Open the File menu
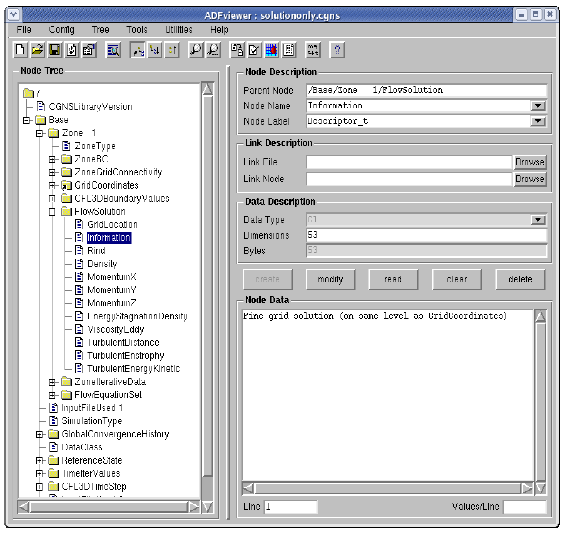The height and width of the screenshot is (533, 562). [x=24, y=29]
